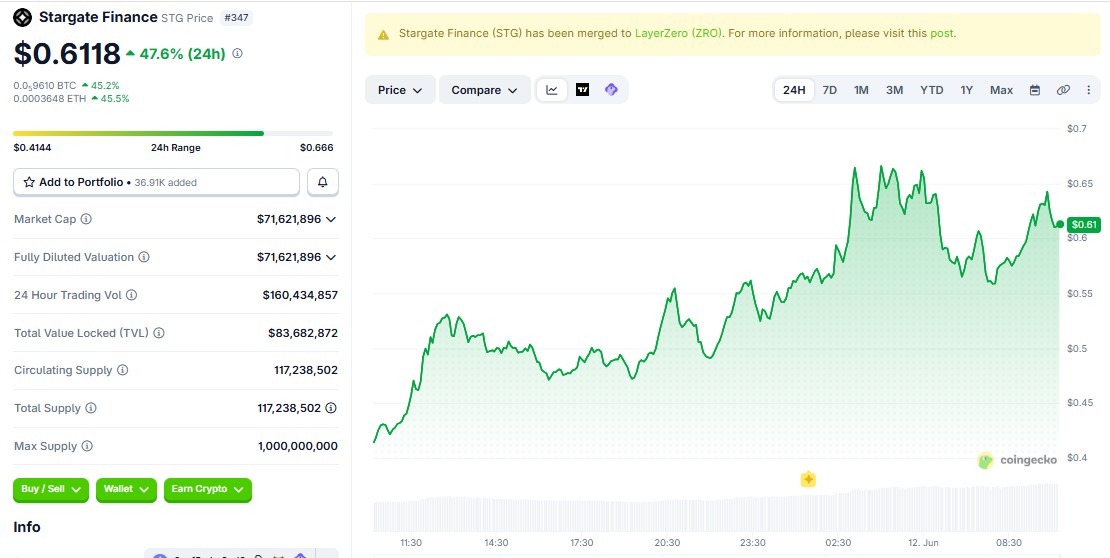Image resolution: width=1110 pixels, height=558 pixels.
Task: Follow the LayerZero (ZRO) link
Action: click(678, 33)
